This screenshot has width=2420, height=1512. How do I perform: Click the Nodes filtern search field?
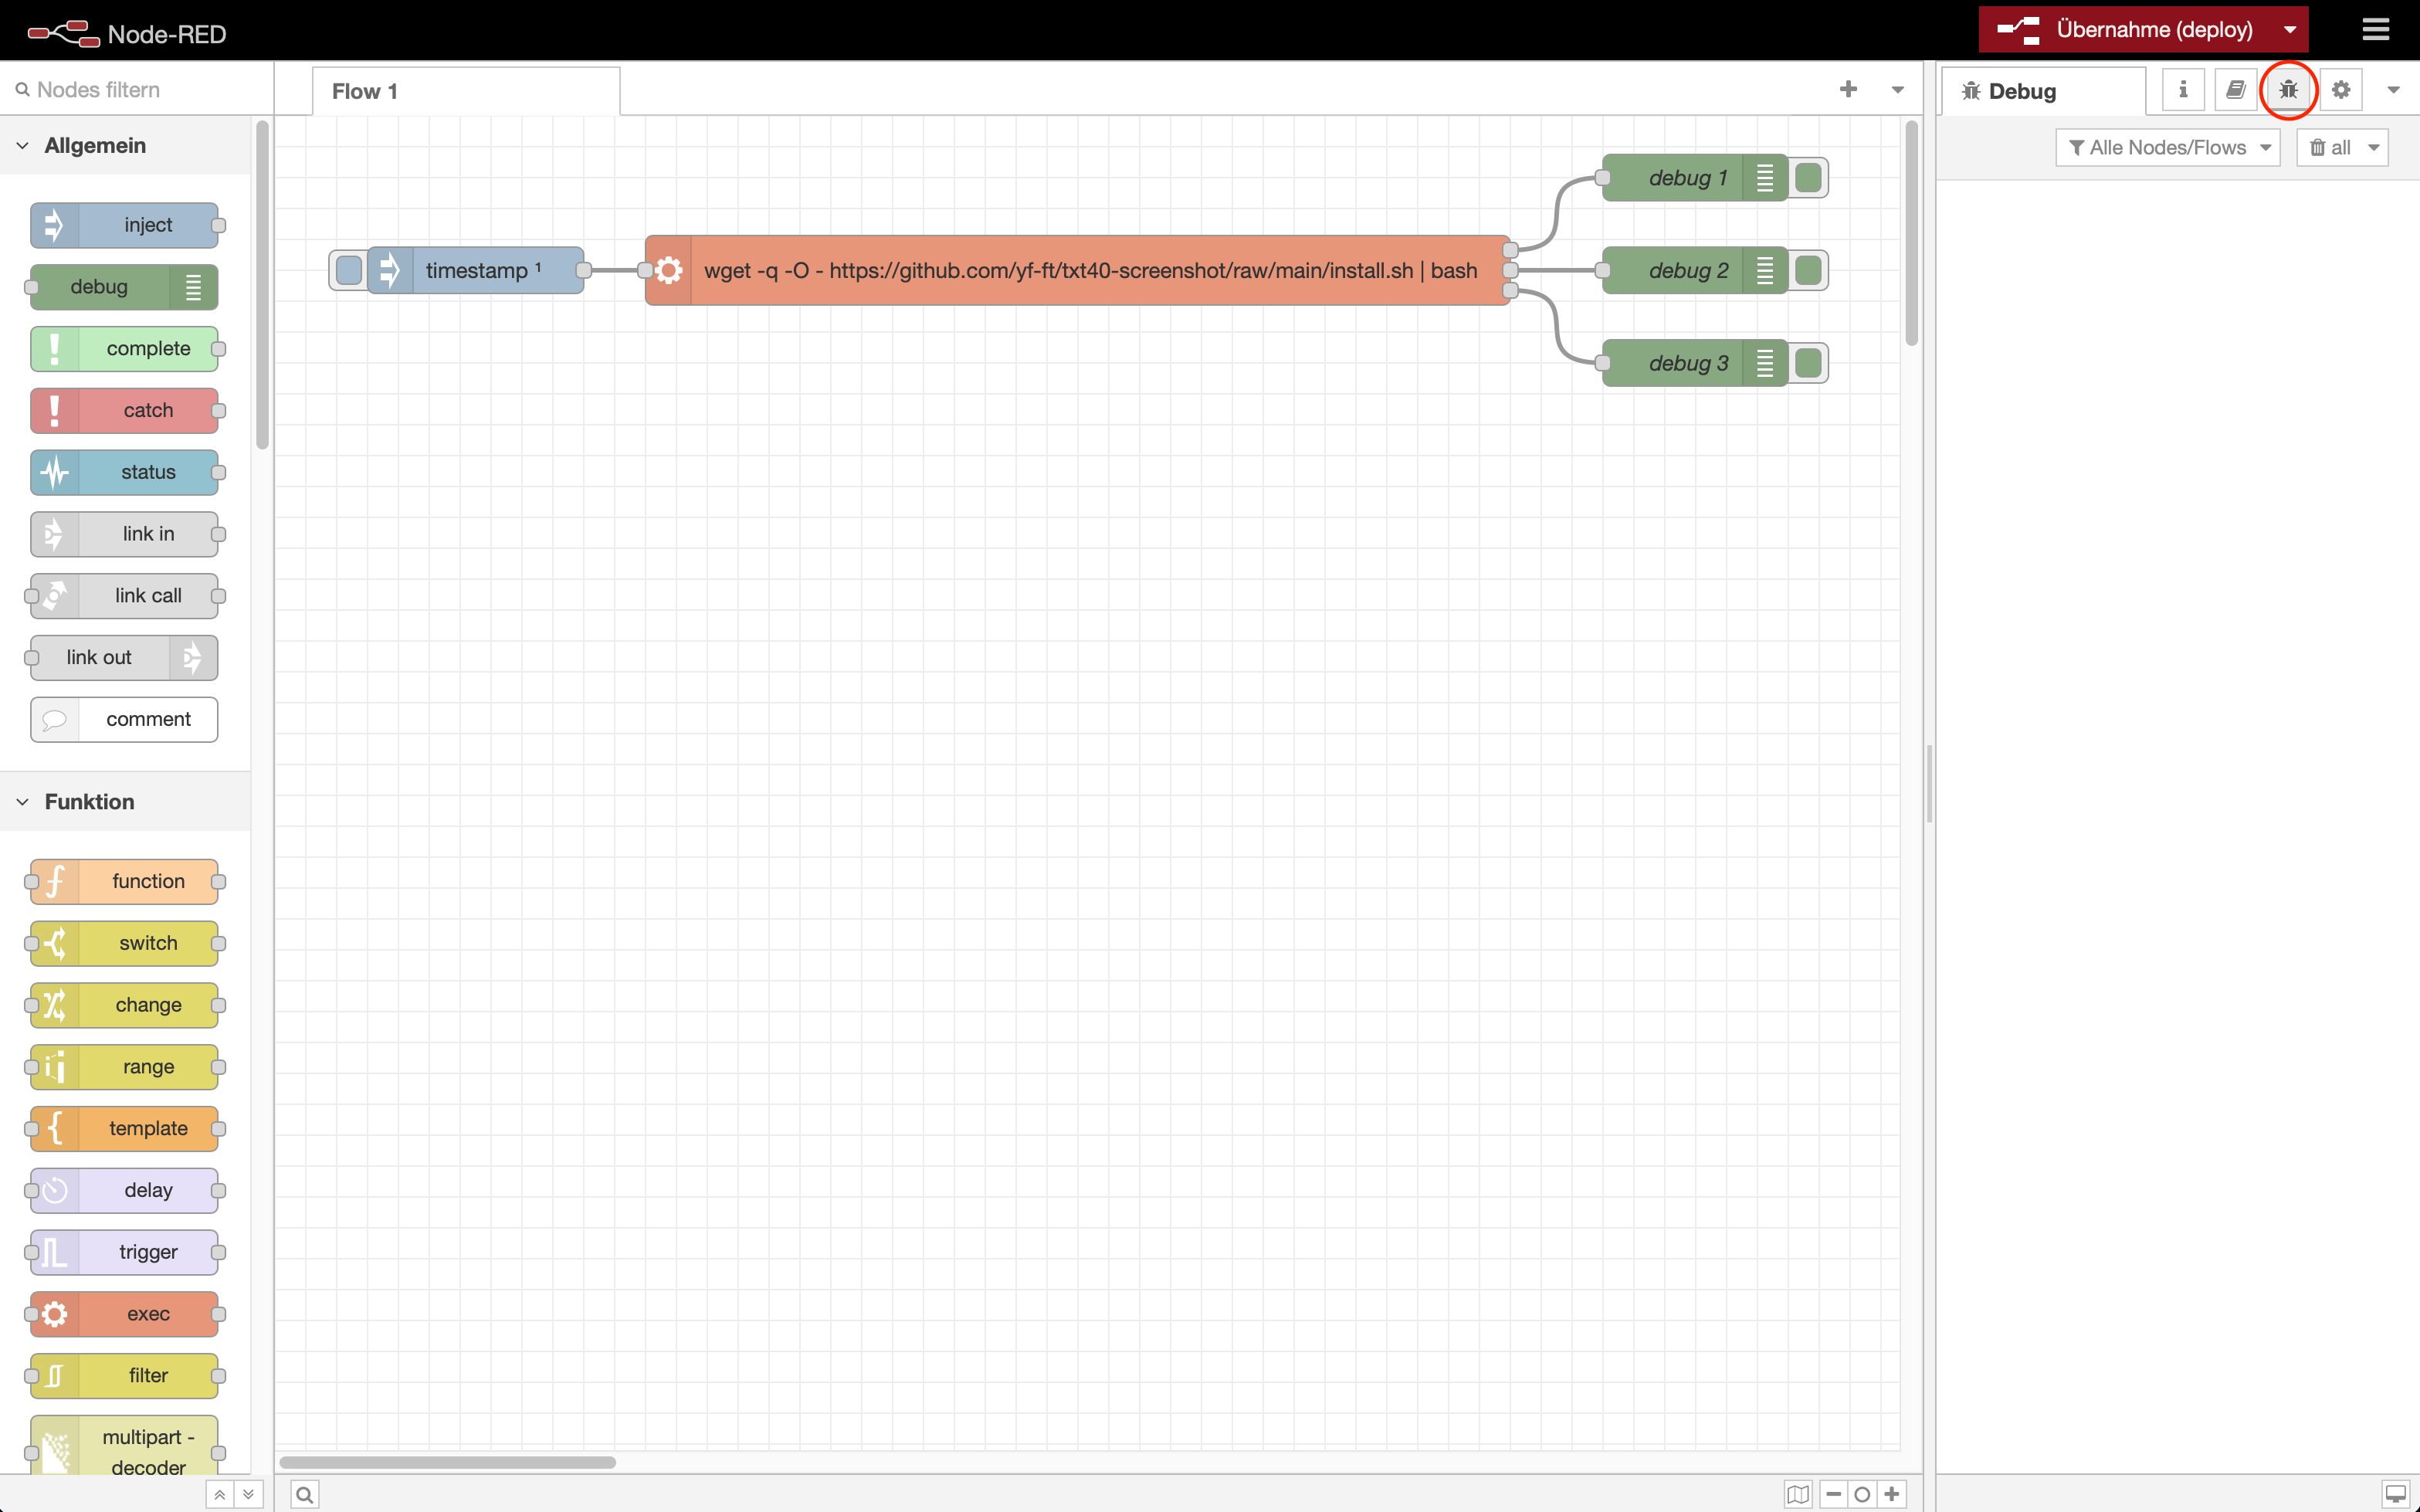point(138,90)
